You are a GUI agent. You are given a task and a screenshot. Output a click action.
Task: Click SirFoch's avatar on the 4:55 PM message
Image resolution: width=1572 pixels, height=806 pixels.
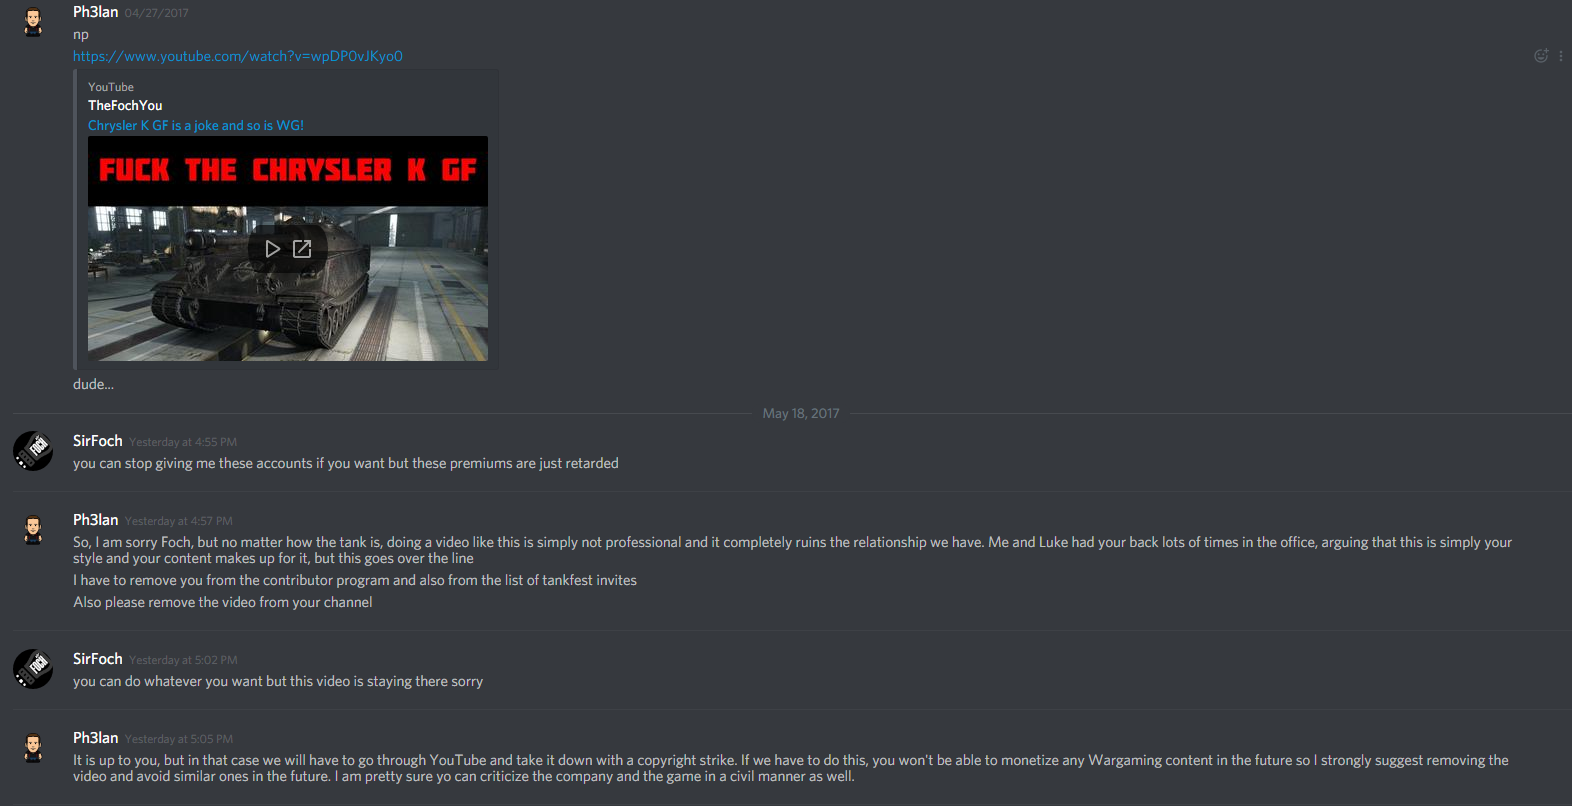coord(33,451)
